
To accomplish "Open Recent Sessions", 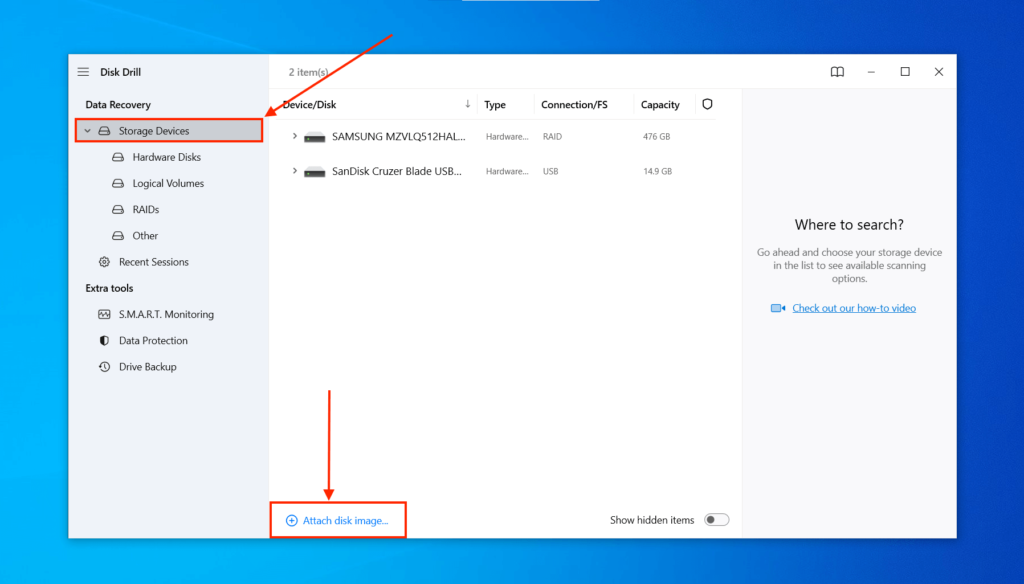I will pos(154,261).
